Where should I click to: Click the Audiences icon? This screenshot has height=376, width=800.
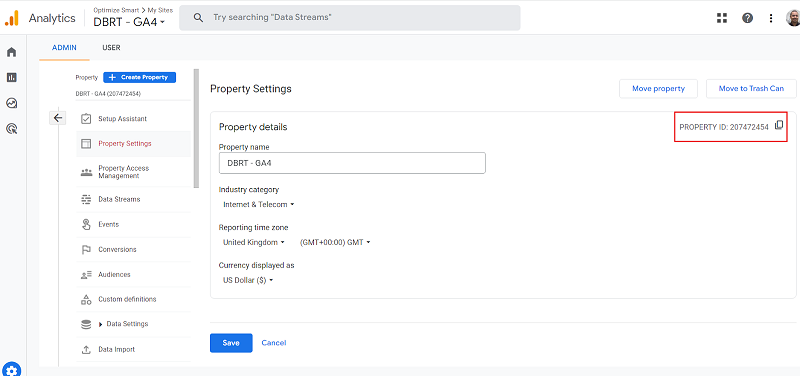[x=86, y=275]
